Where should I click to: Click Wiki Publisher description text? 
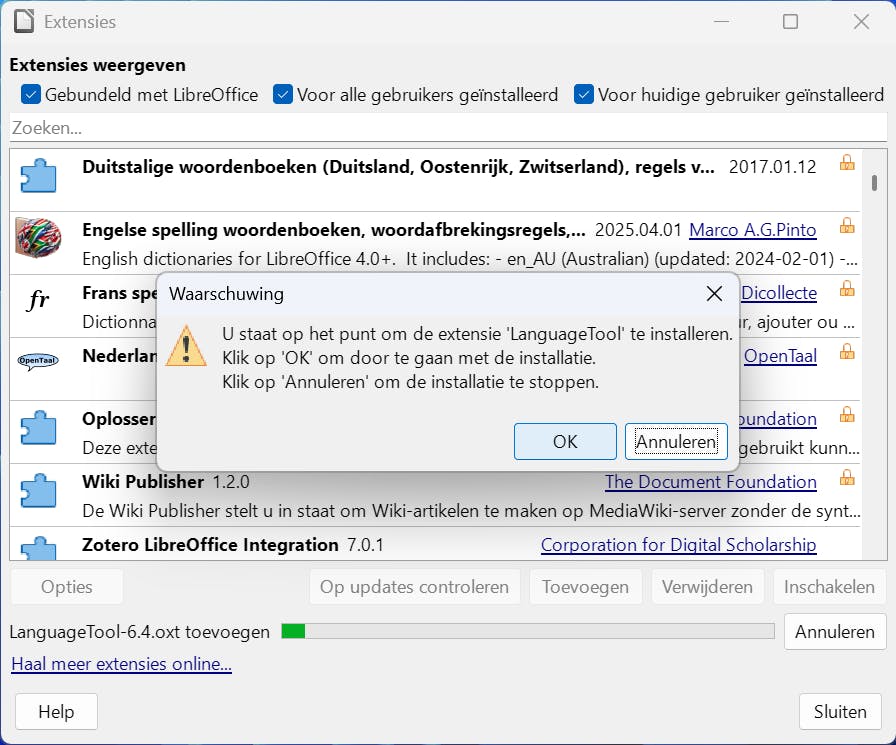click(x=471, y=510)
